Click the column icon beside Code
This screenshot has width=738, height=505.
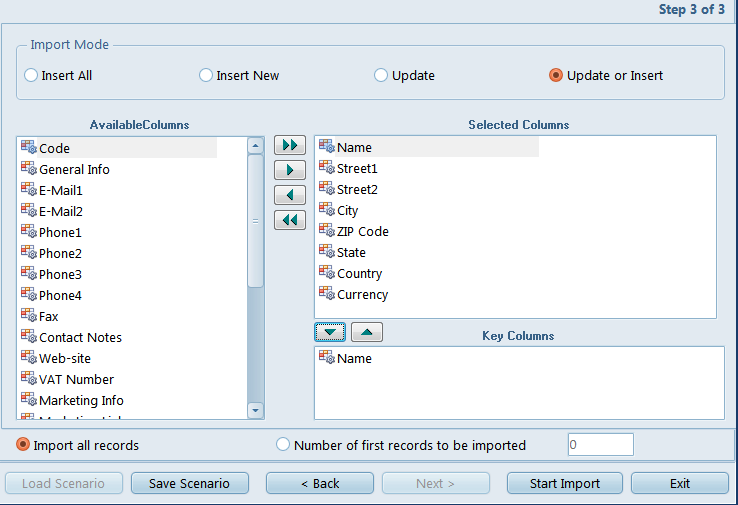[x=29, y=147]
